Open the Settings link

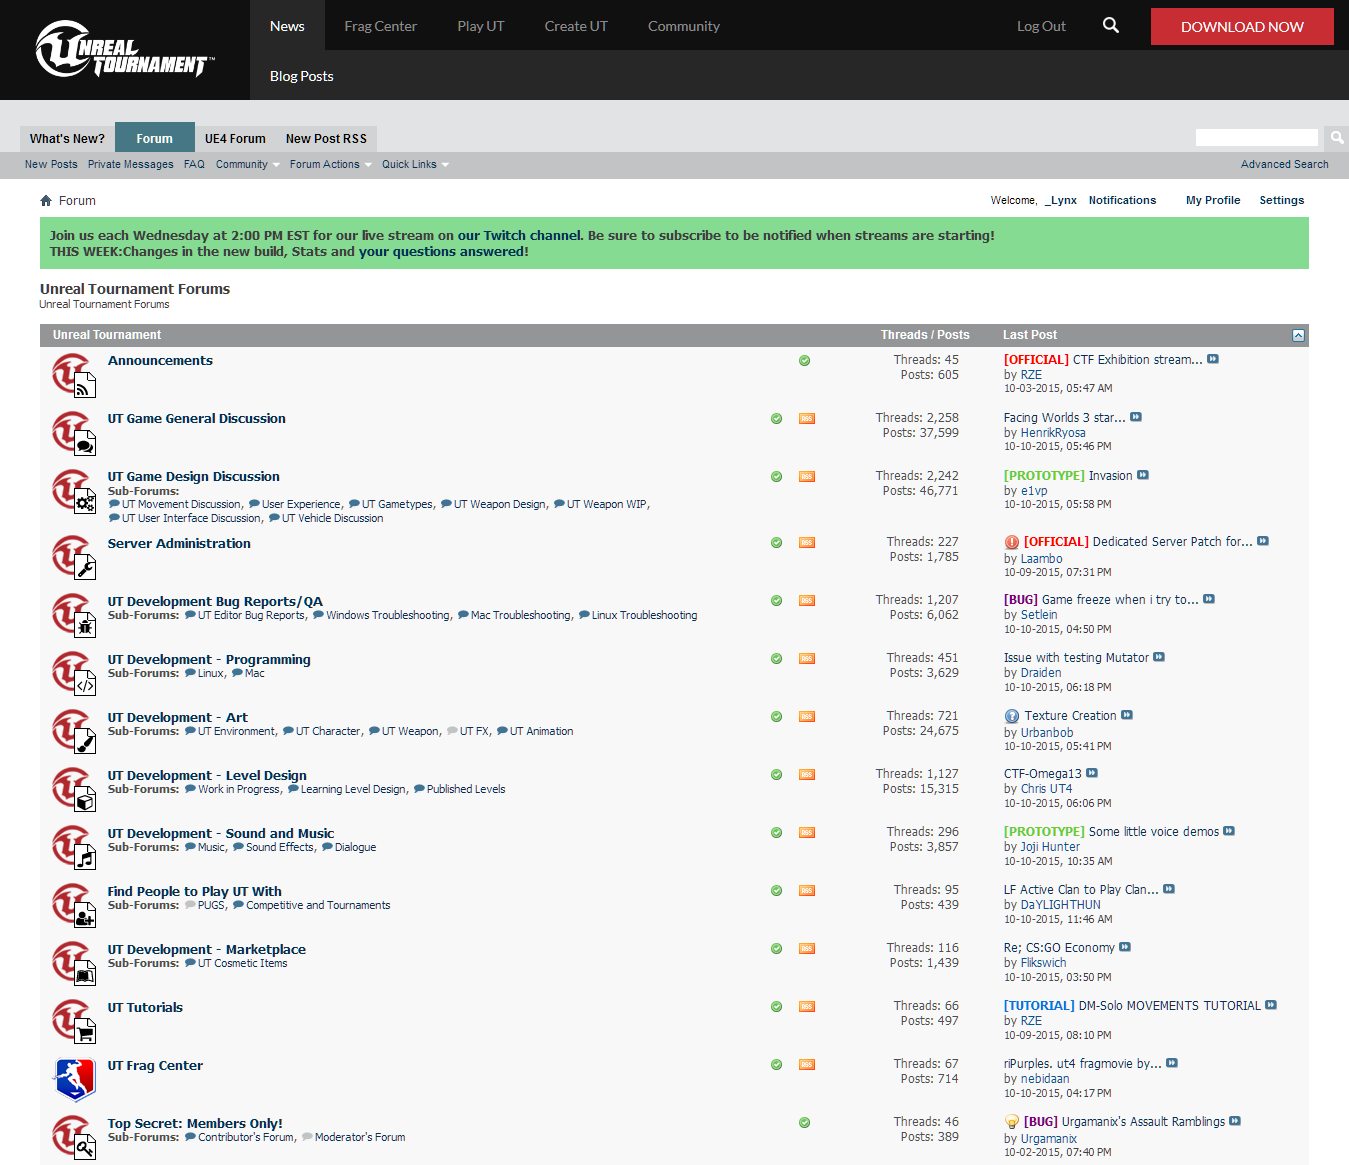[1281, 200]
